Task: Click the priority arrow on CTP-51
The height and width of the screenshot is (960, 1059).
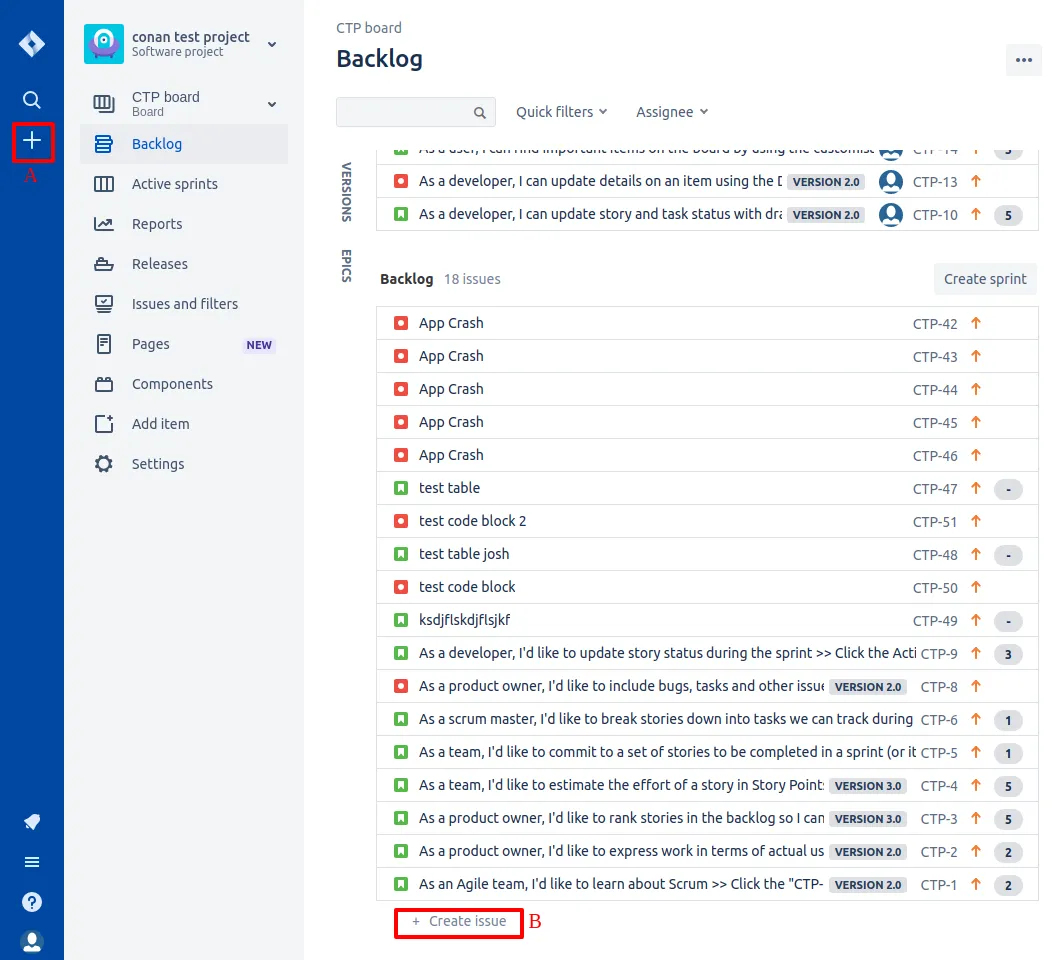Action: coord(975,521)
